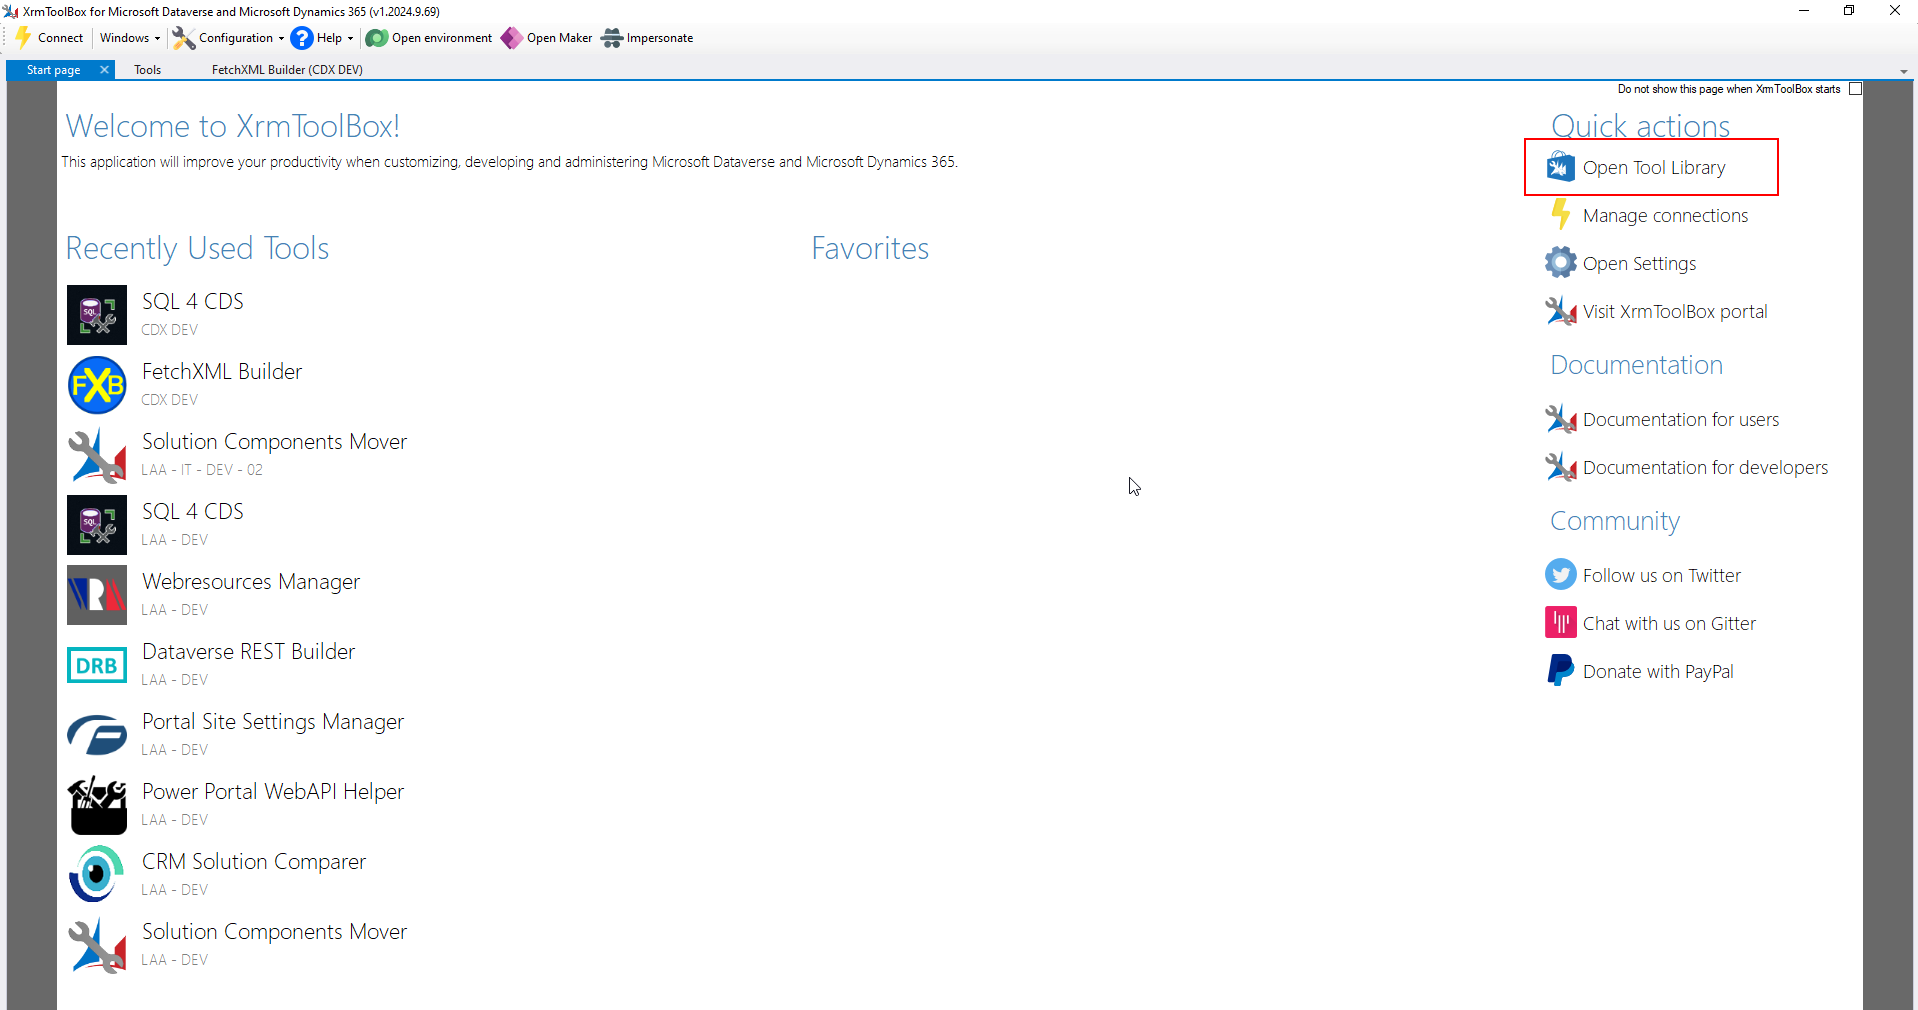Screen dimensions: 1918x1010
Task: Click the Connect lightning icon
Action: 23,38
